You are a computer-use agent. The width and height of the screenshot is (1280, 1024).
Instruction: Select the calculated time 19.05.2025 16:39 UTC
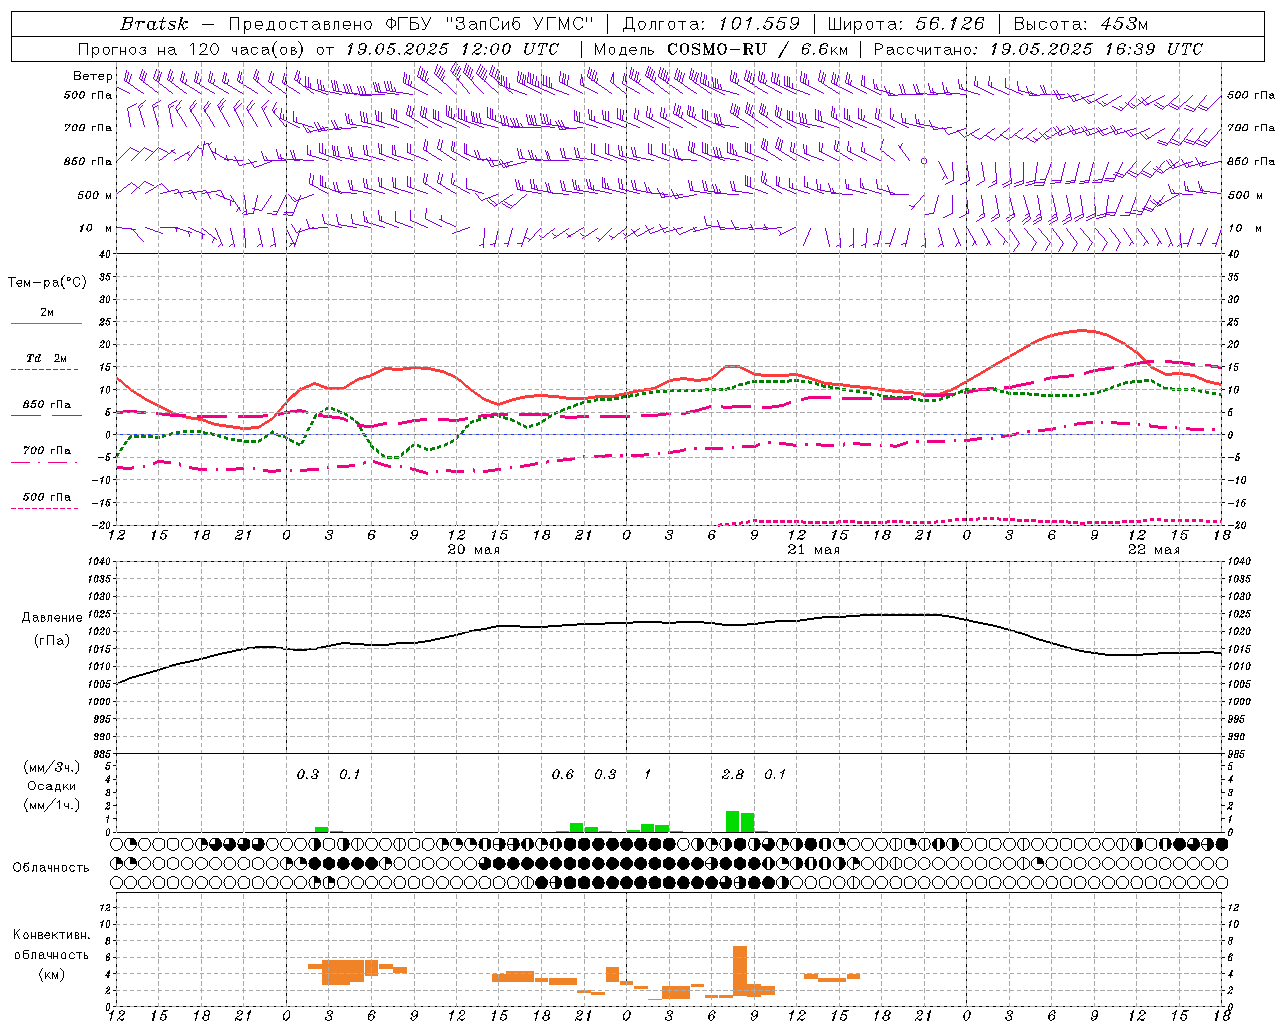pos(1096,49)
